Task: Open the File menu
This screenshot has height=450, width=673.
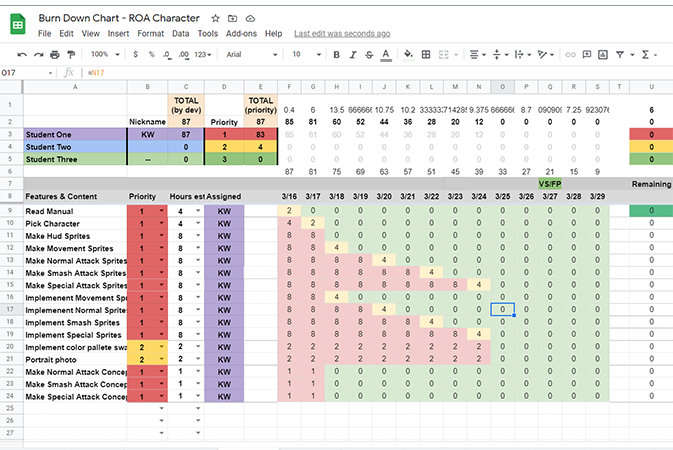Action: 44,33
